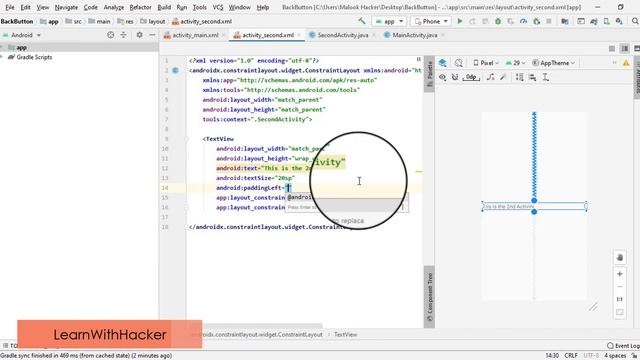The image size is (640, 360).
Task: Toggle the Palette side panel
Action: coord(429,74)
